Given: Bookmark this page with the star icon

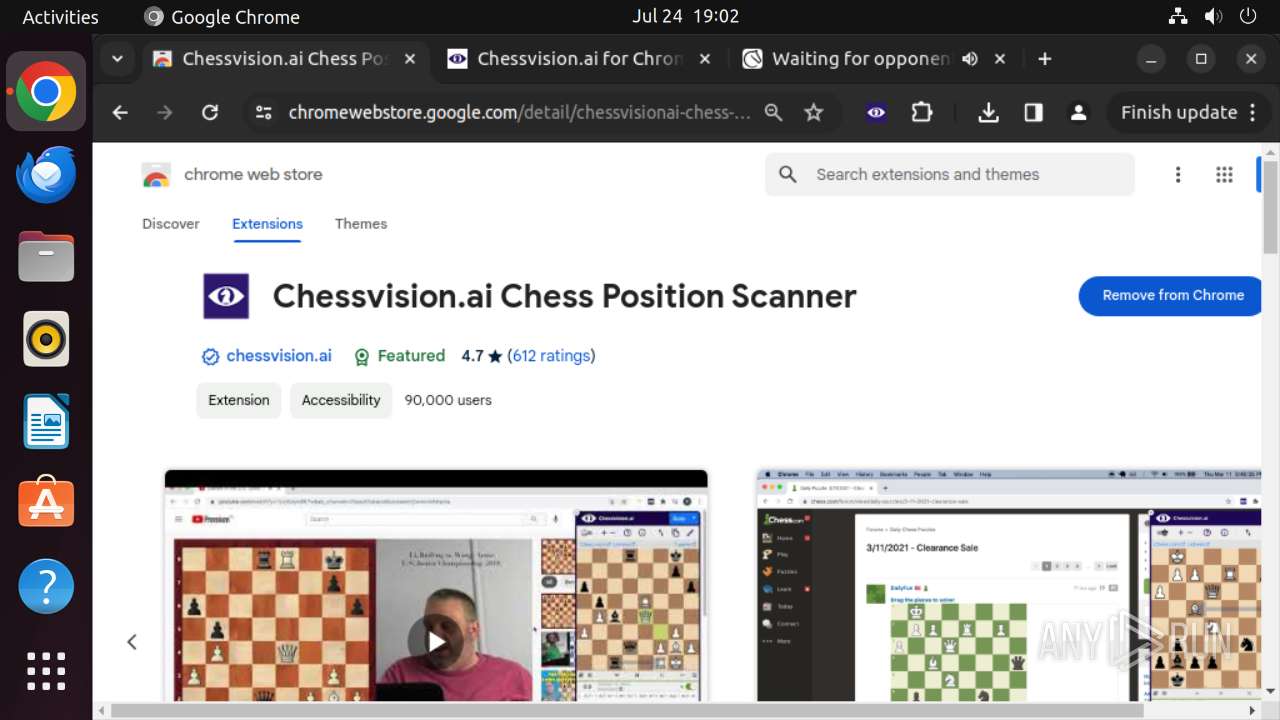Looking at the screenshot, I should [814, 113].
